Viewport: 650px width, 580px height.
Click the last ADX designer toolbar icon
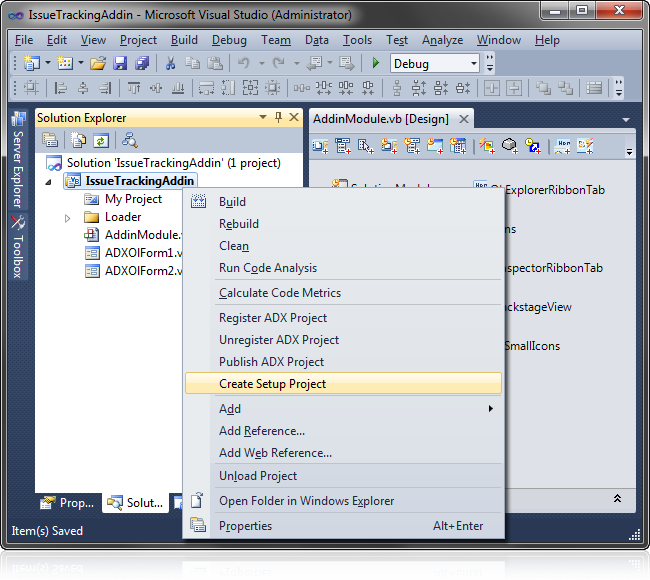(585, 146)
